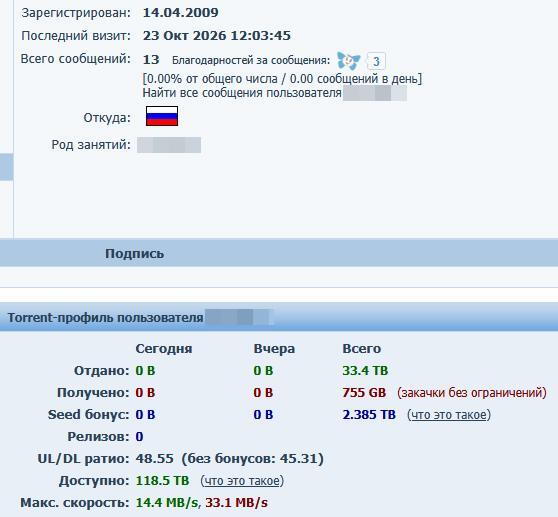Click 'Torrent-профиль пользователя' header
The height and width of the screenshot is (517, 558).
(x=105, y=317)
